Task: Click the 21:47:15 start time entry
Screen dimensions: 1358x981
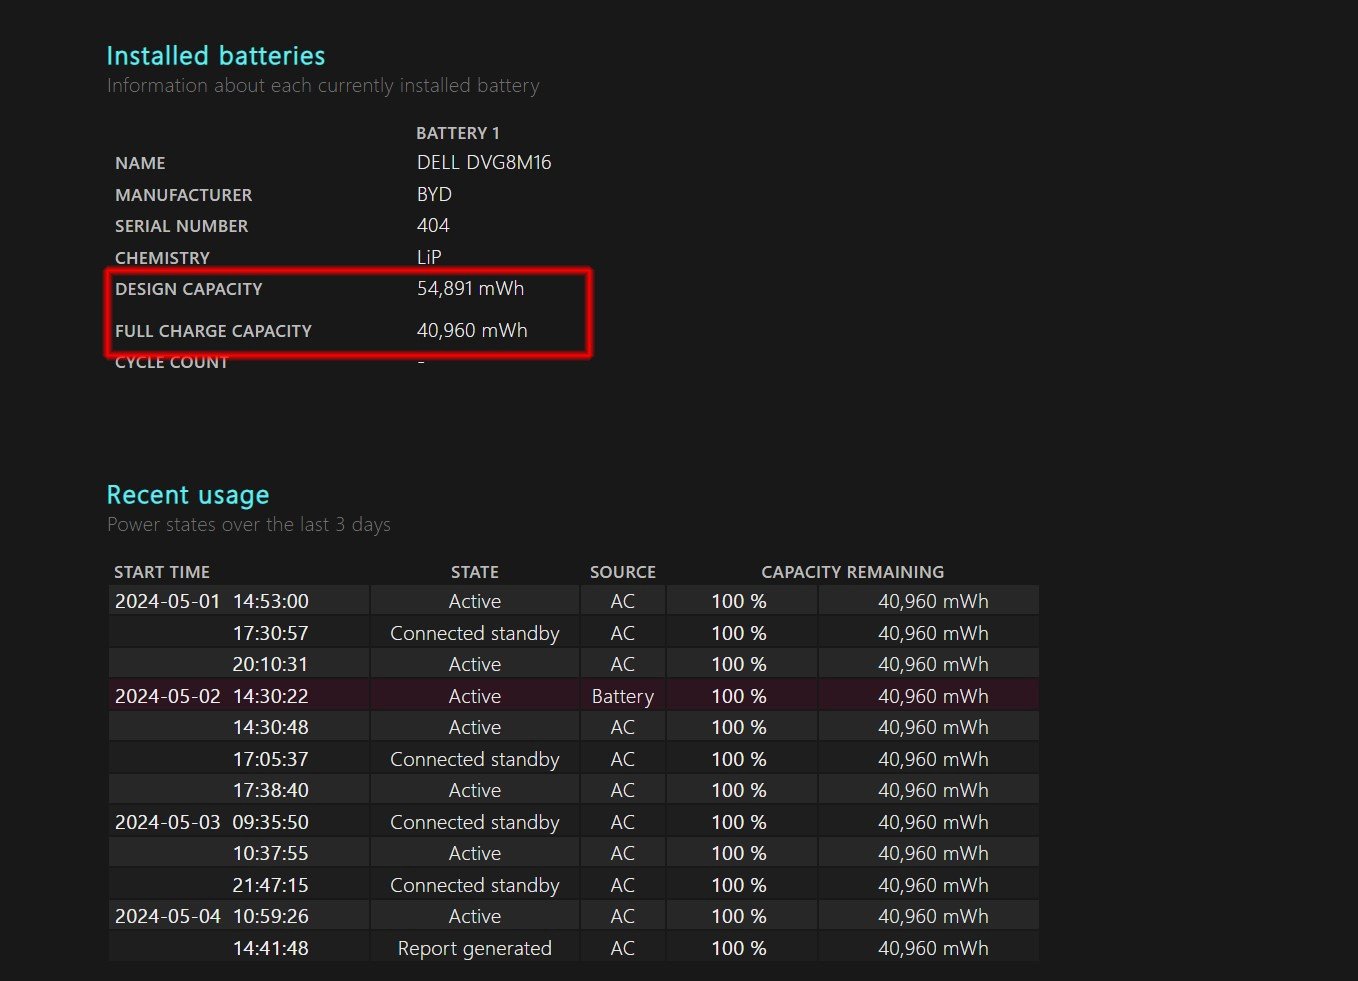Action: point(270,885)
